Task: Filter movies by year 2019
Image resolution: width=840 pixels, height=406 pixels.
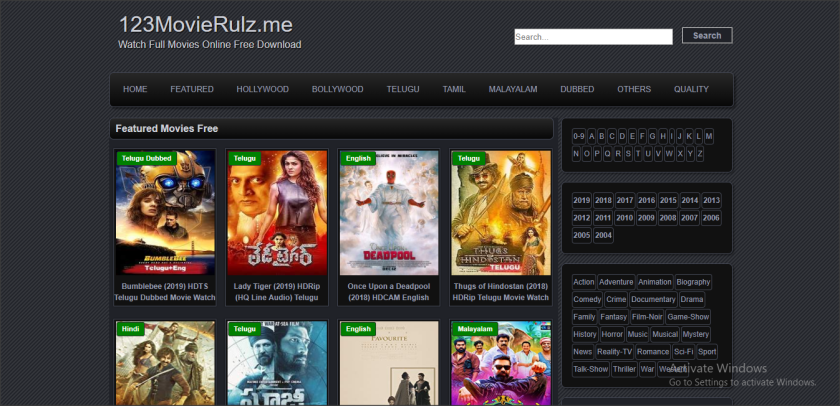Action: pos(581,200)
